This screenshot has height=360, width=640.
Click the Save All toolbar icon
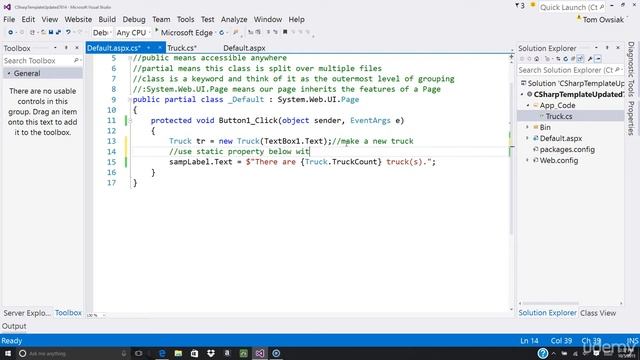point(58,32)
